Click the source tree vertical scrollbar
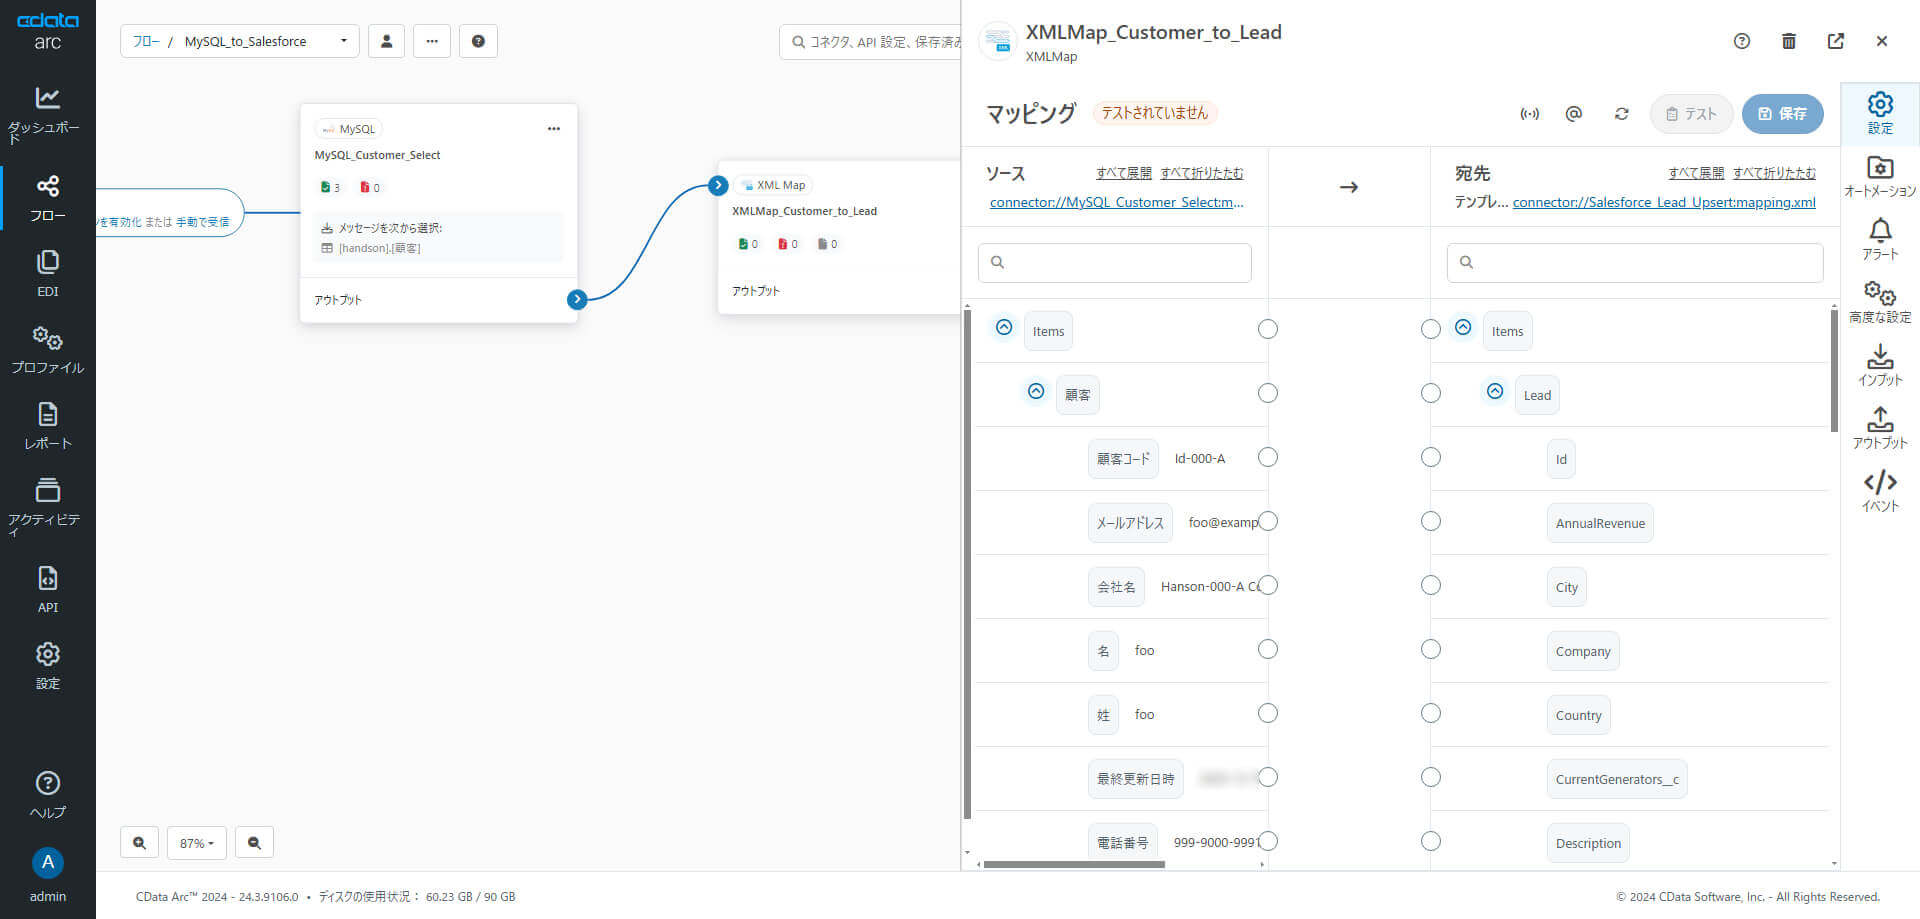This screenshot has height=919, width=1920. click(x=967, y=565)
